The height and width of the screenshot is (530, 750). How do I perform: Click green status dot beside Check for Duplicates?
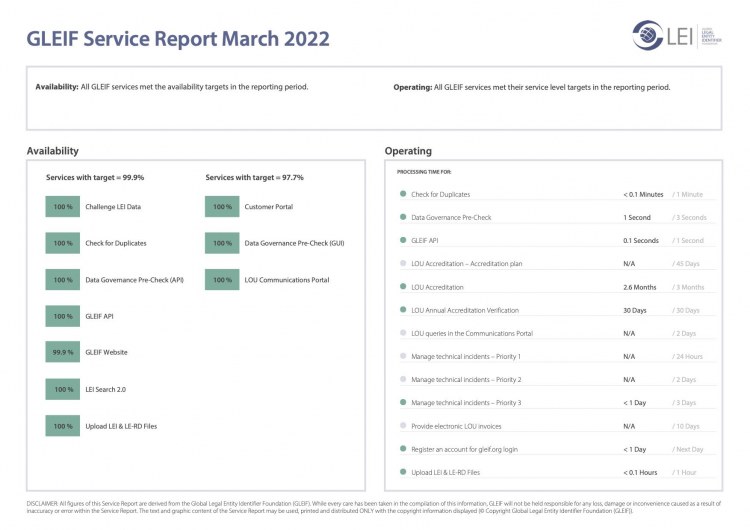click(x=402, y=194)
